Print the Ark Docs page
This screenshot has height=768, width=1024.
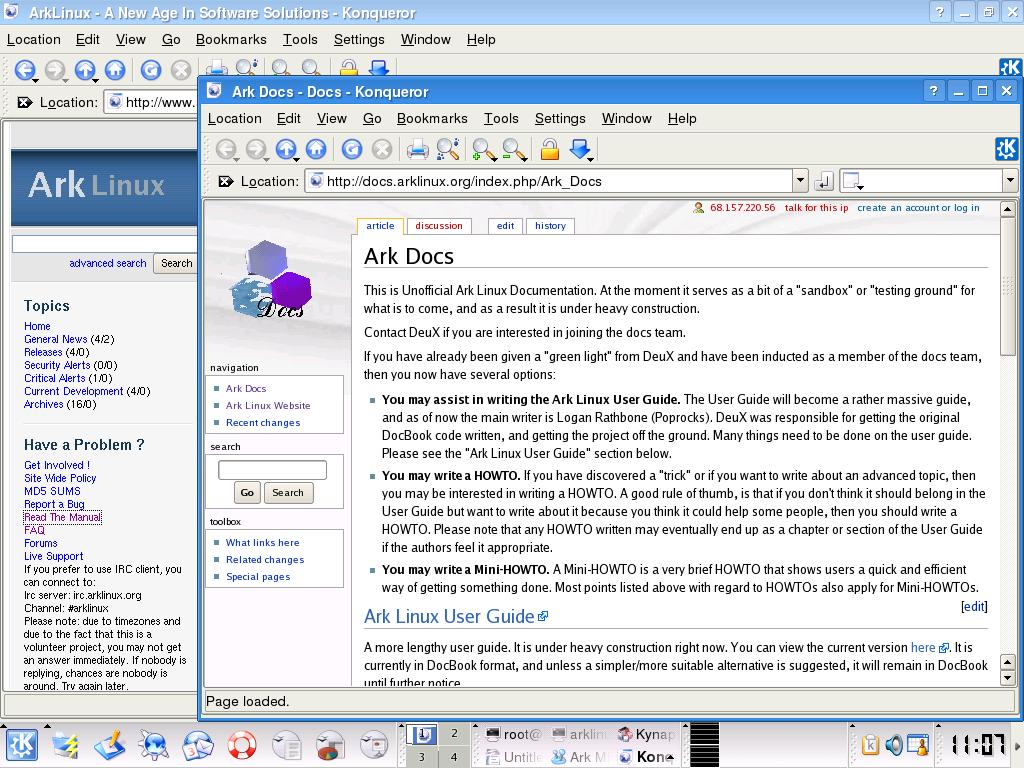(417, 150)
